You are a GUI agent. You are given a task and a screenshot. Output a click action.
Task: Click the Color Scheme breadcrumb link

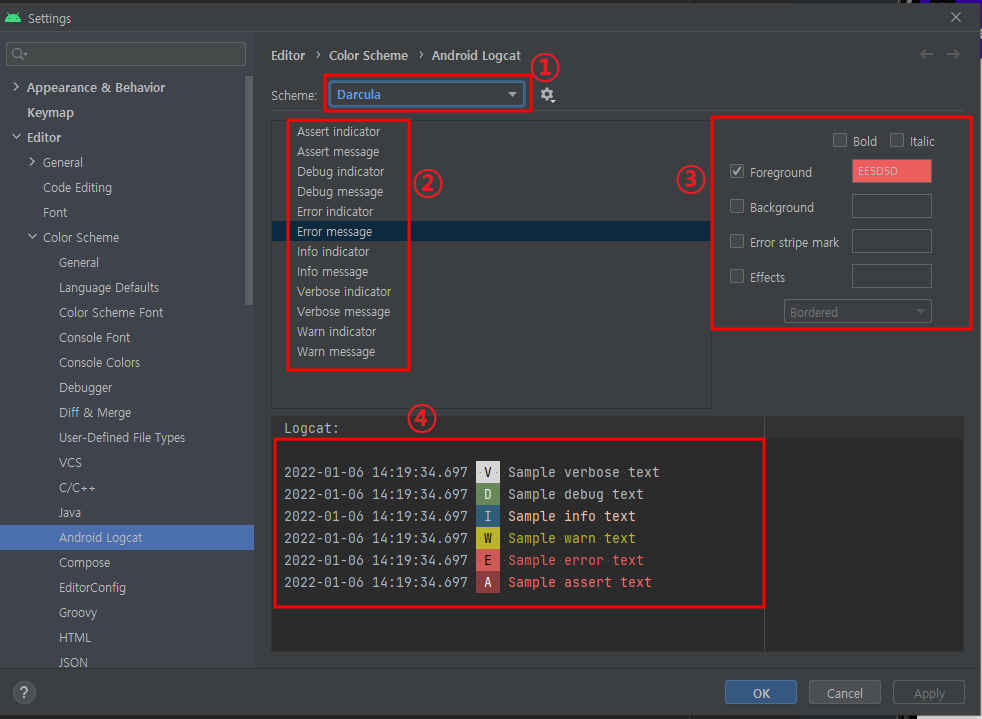pos(368,55)
